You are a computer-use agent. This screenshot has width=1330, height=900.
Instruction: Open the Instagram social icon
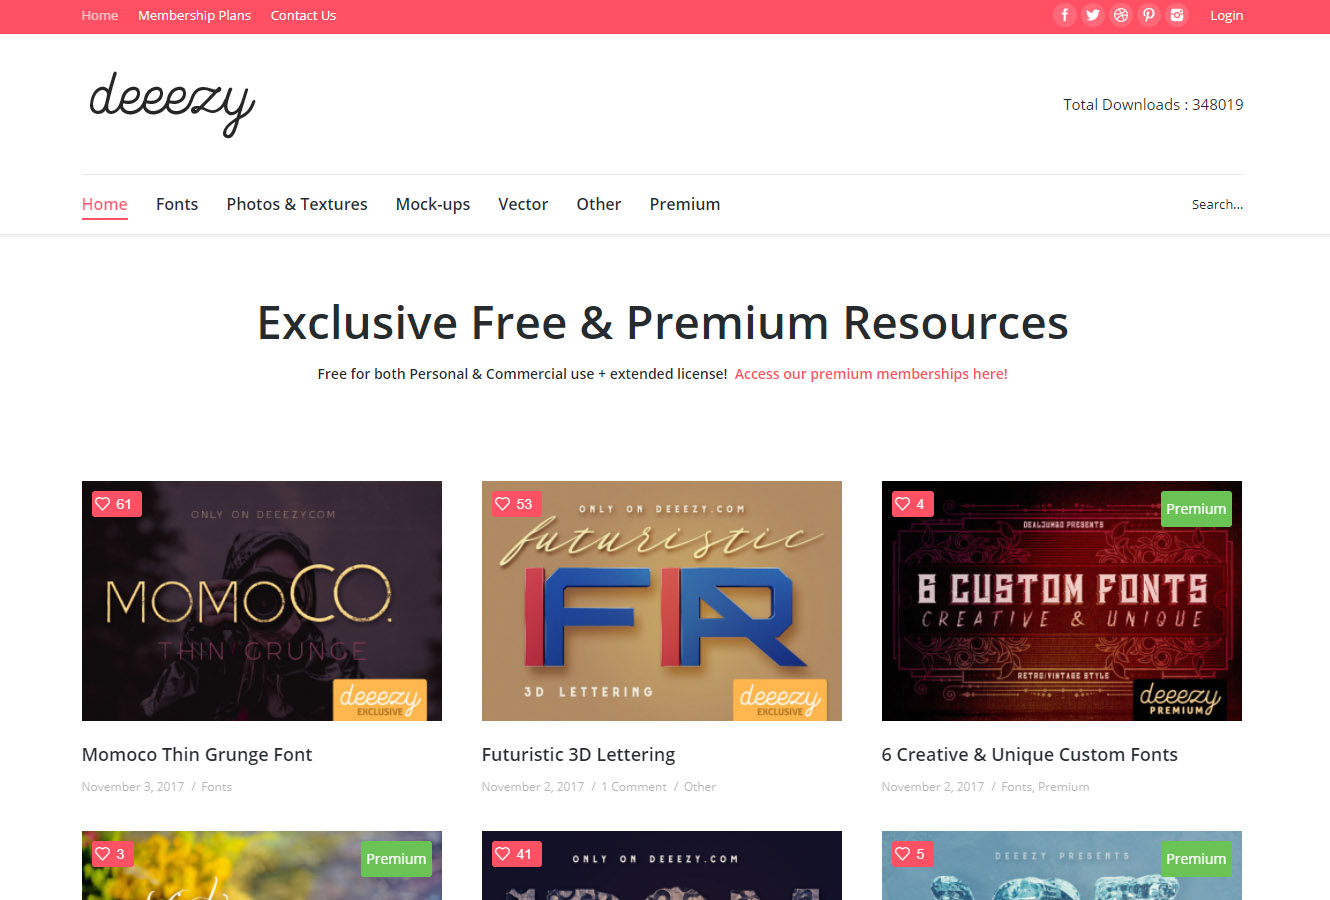point(1177,15)
